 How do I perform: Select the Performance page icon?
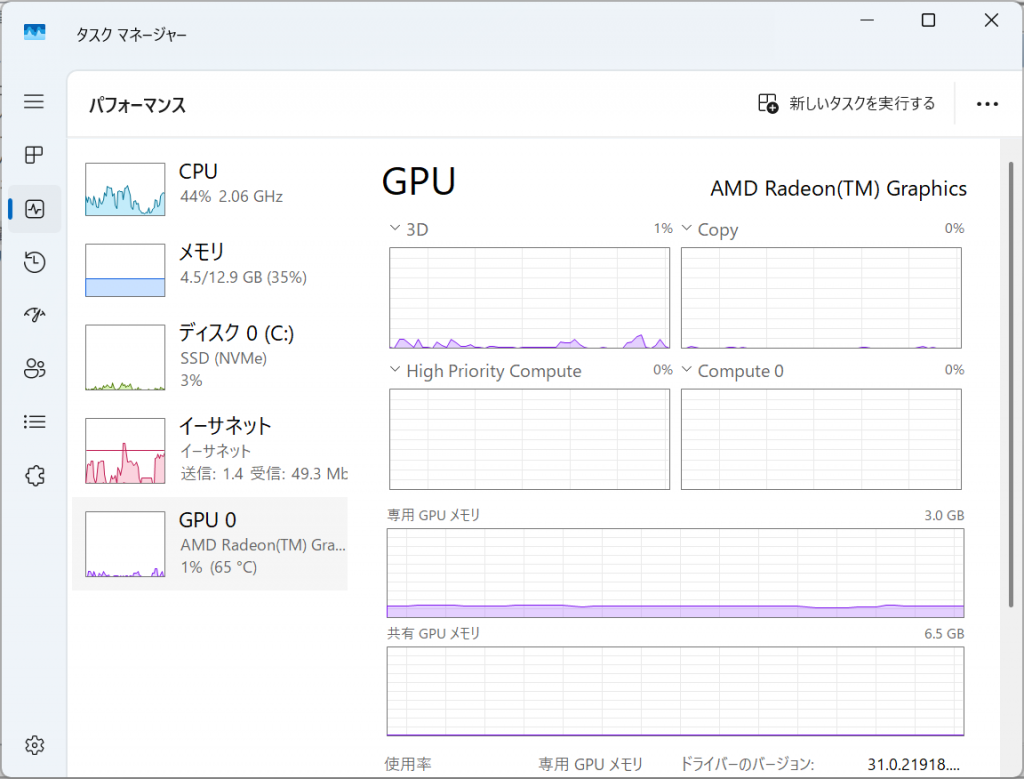[x=34, y=209]
